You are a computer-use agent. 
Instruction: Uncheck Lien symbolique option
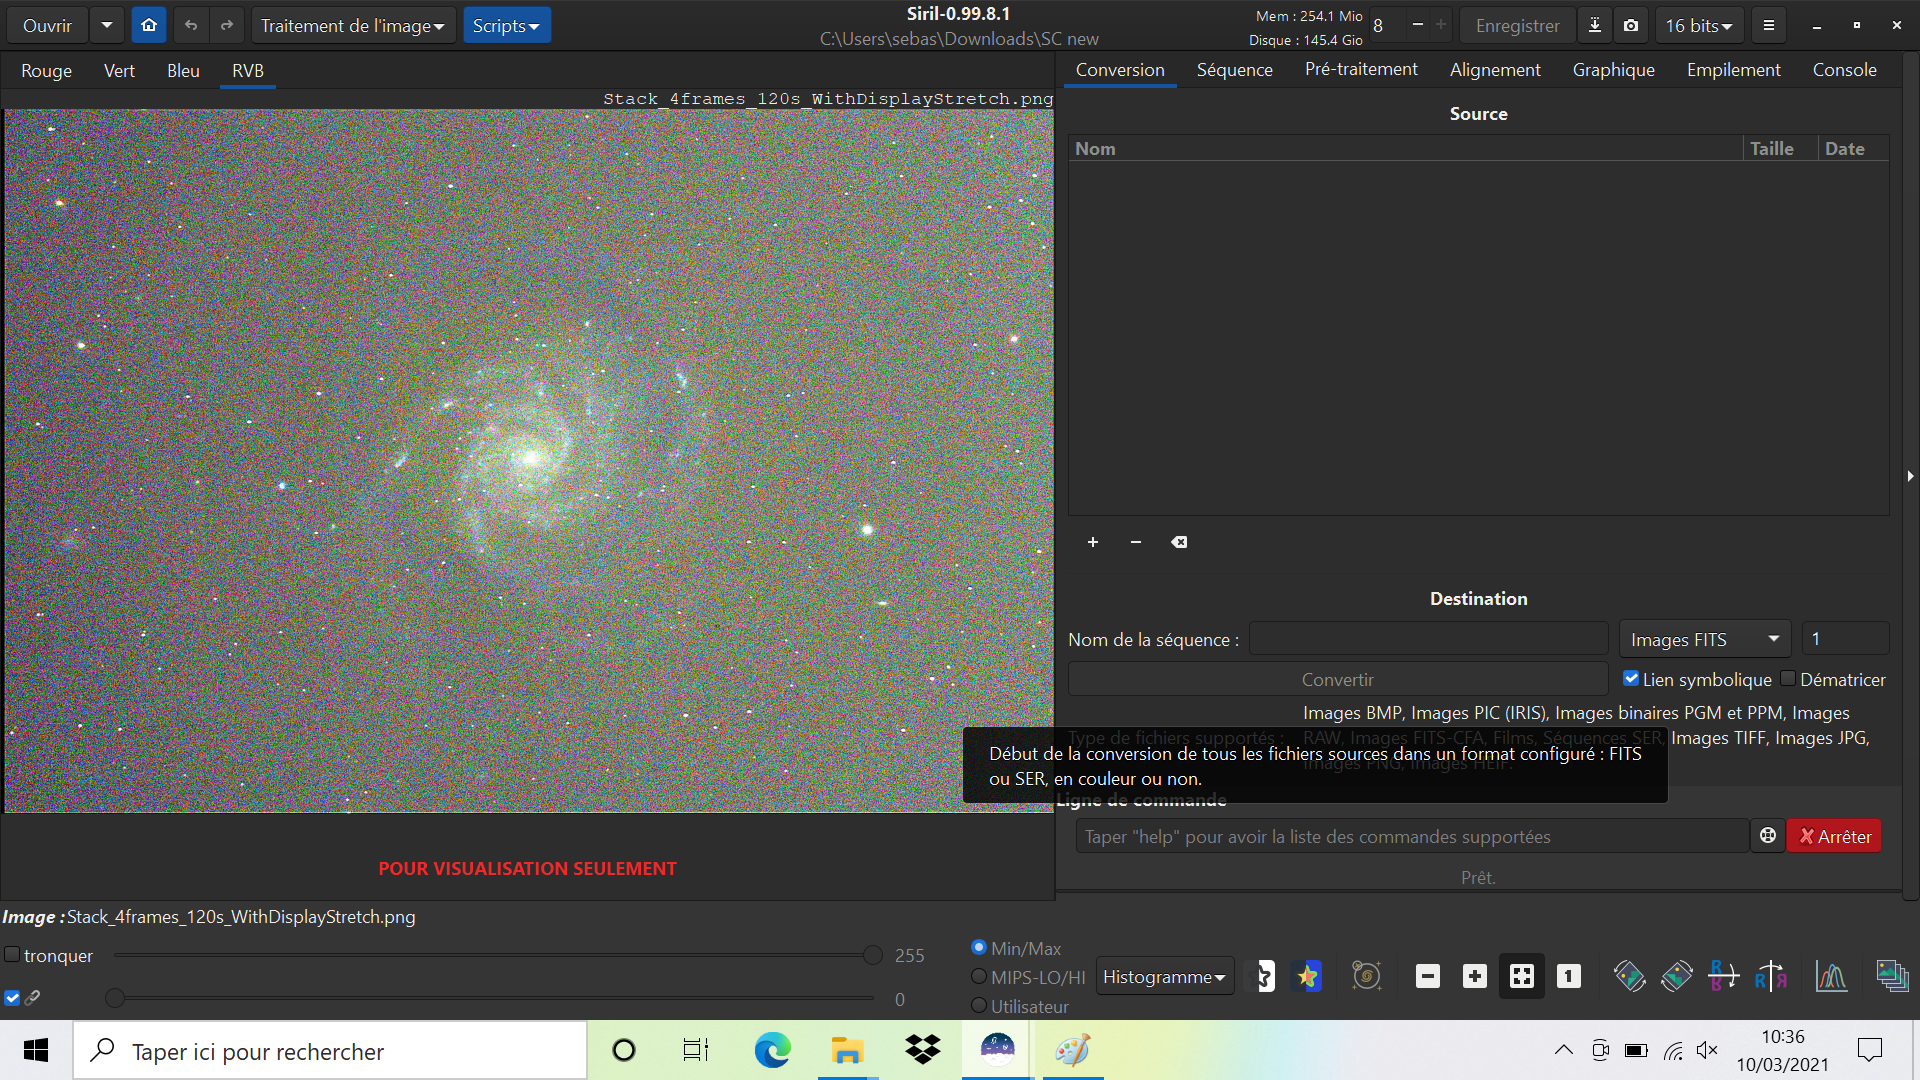1631,679
